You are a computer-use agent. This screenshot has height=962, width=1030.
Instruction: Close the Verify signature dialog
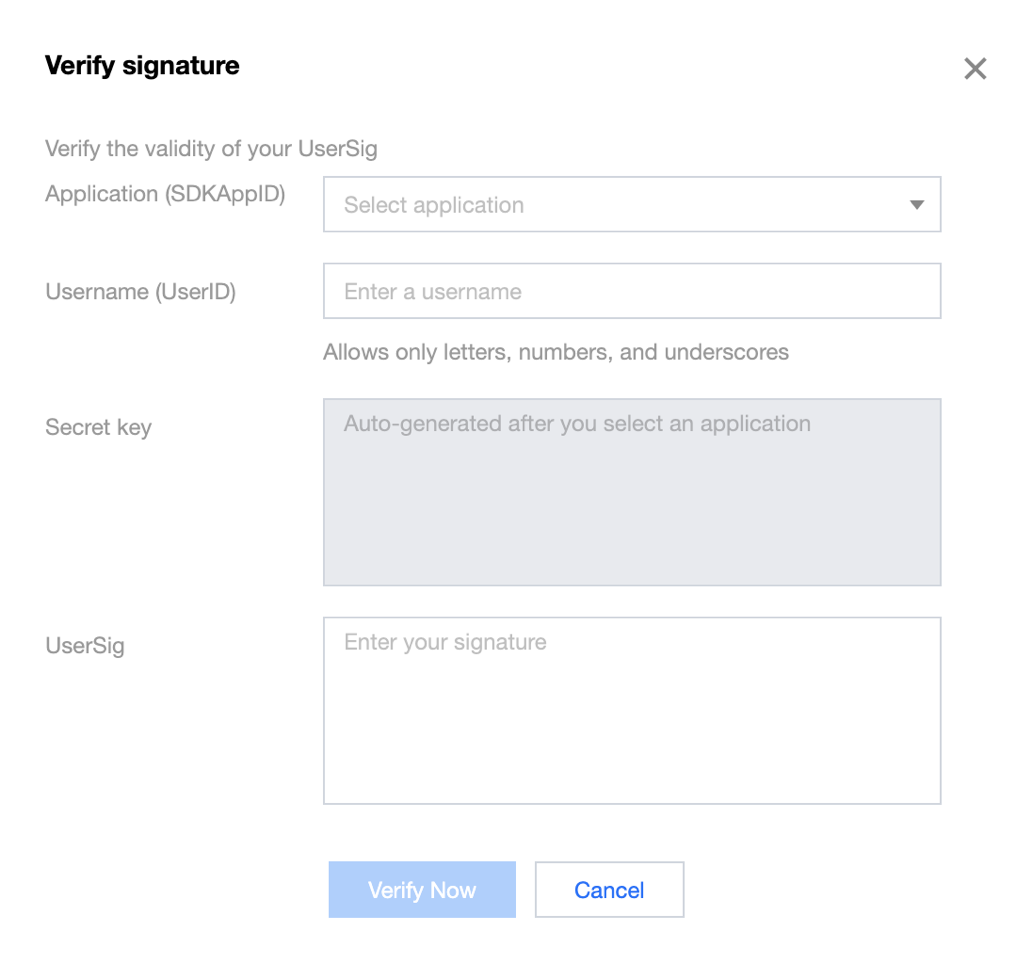pos(974,69)
